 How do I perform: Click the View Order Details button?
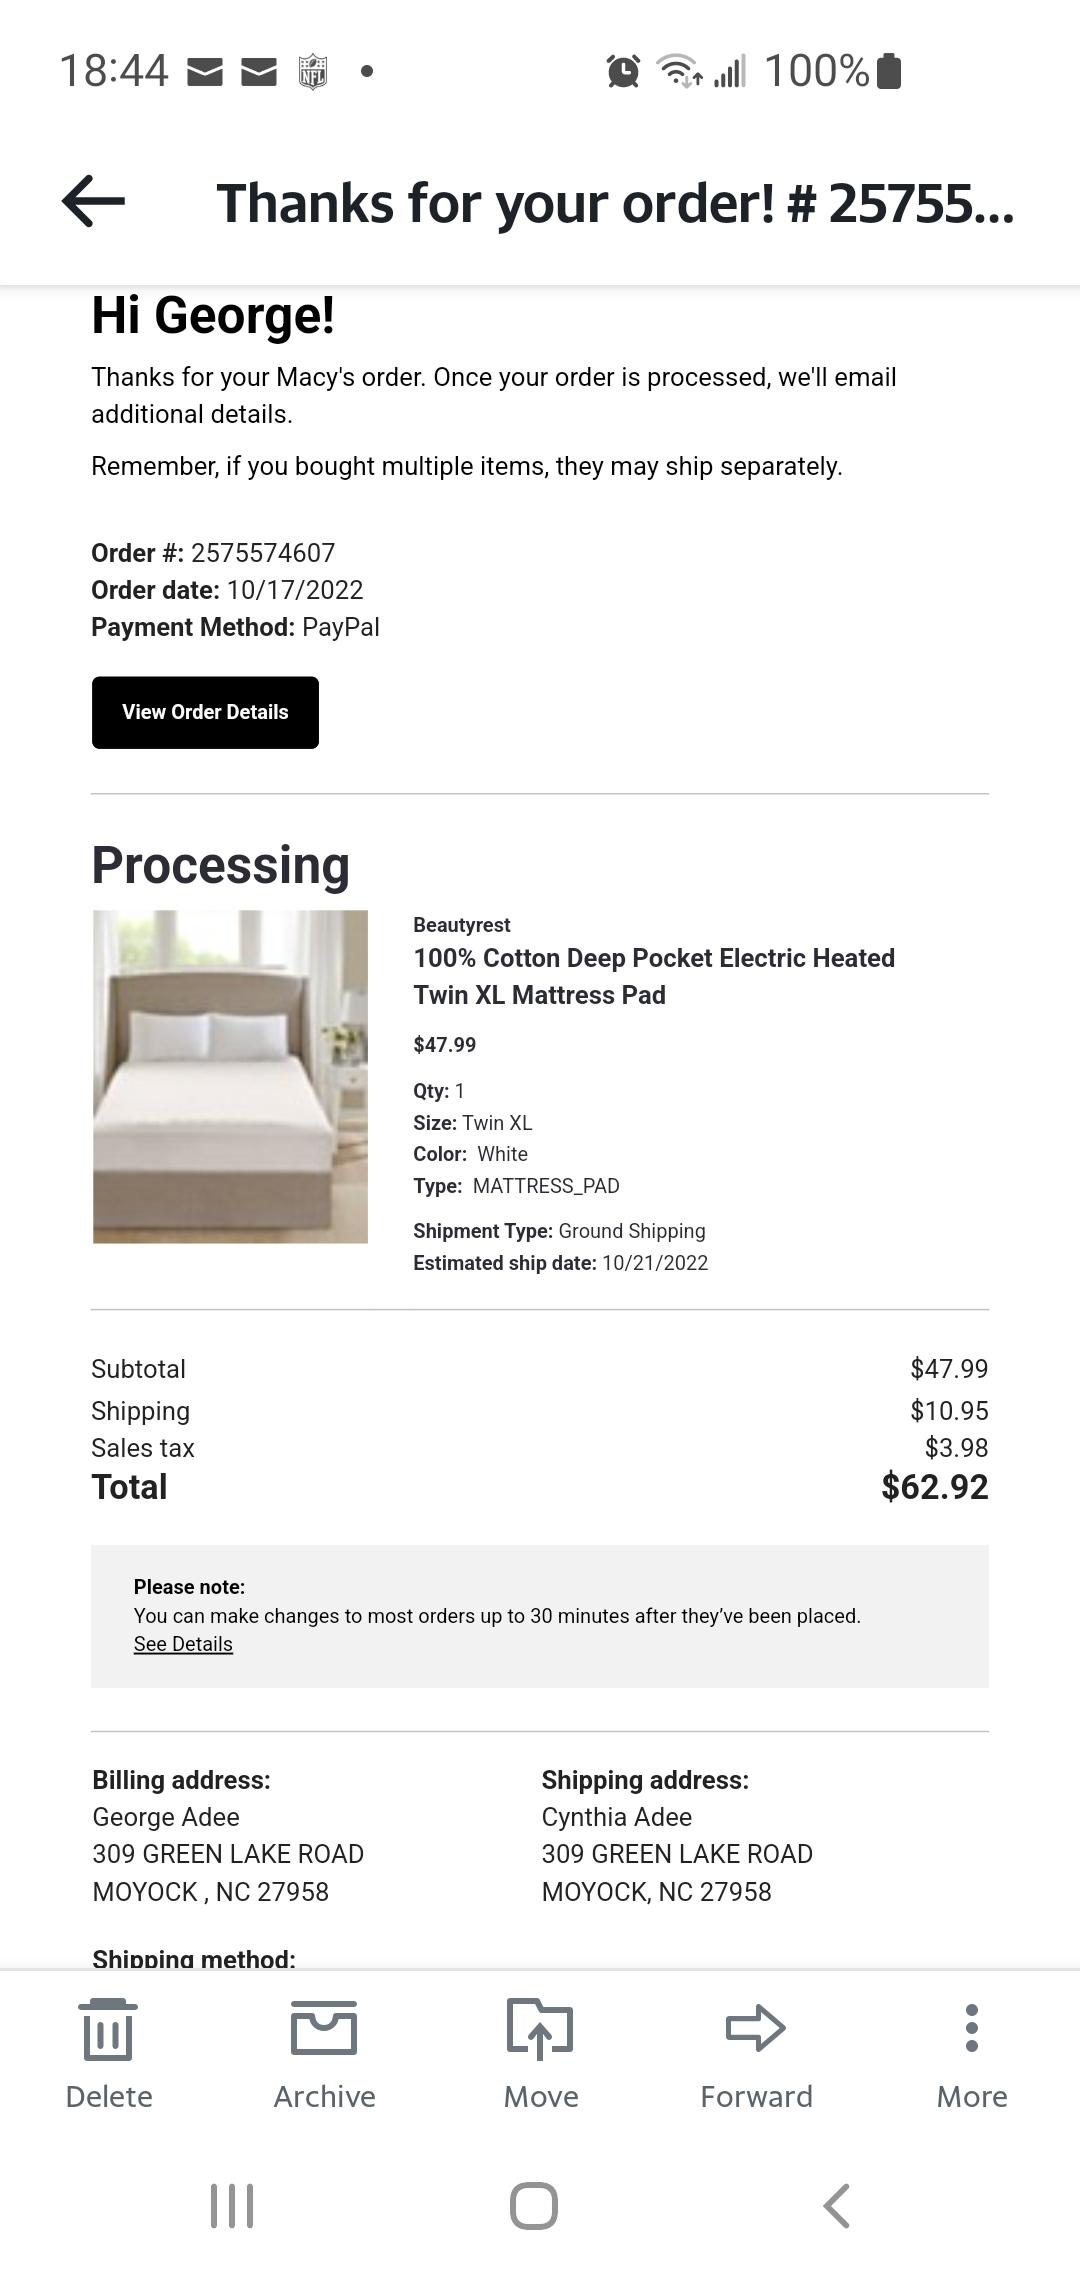click(205, 712)
